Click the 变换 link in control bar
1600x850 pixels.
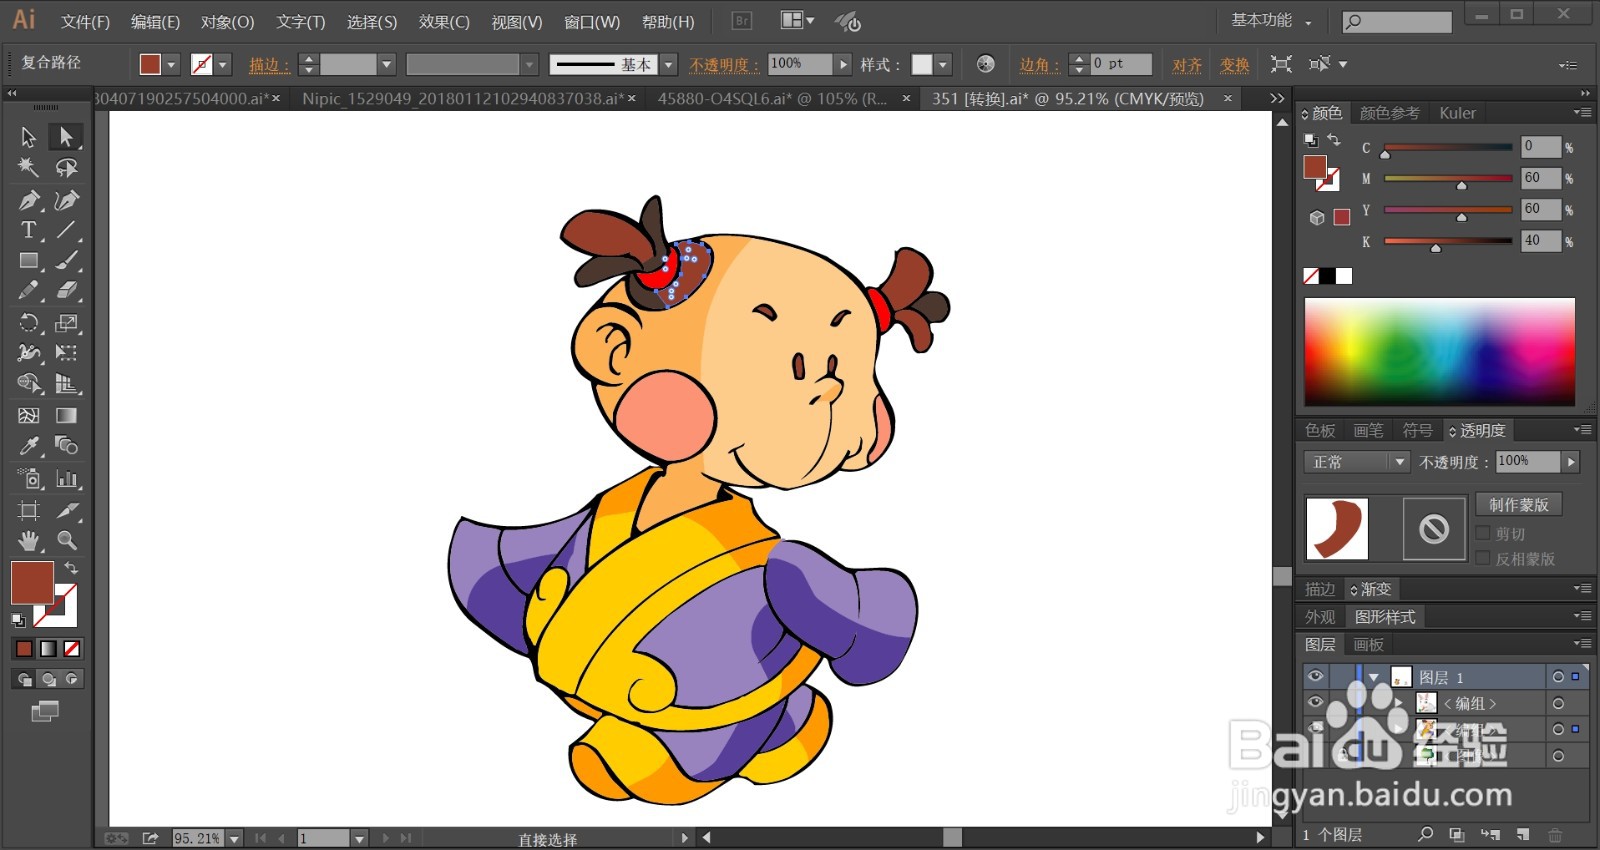click(1234, 65)
